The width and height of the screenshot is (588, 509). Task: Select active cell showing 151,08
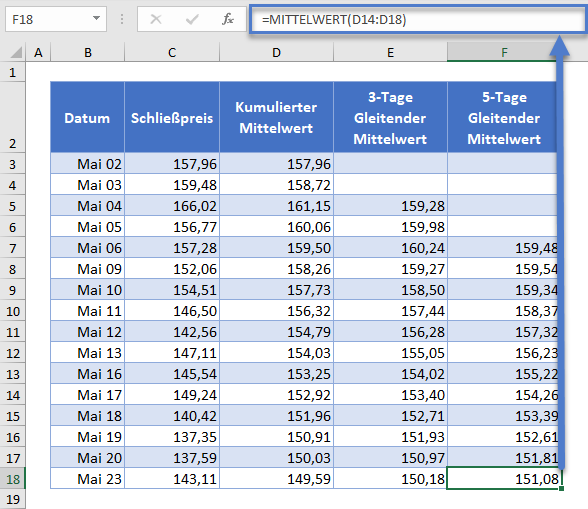(x=504, y=479)
